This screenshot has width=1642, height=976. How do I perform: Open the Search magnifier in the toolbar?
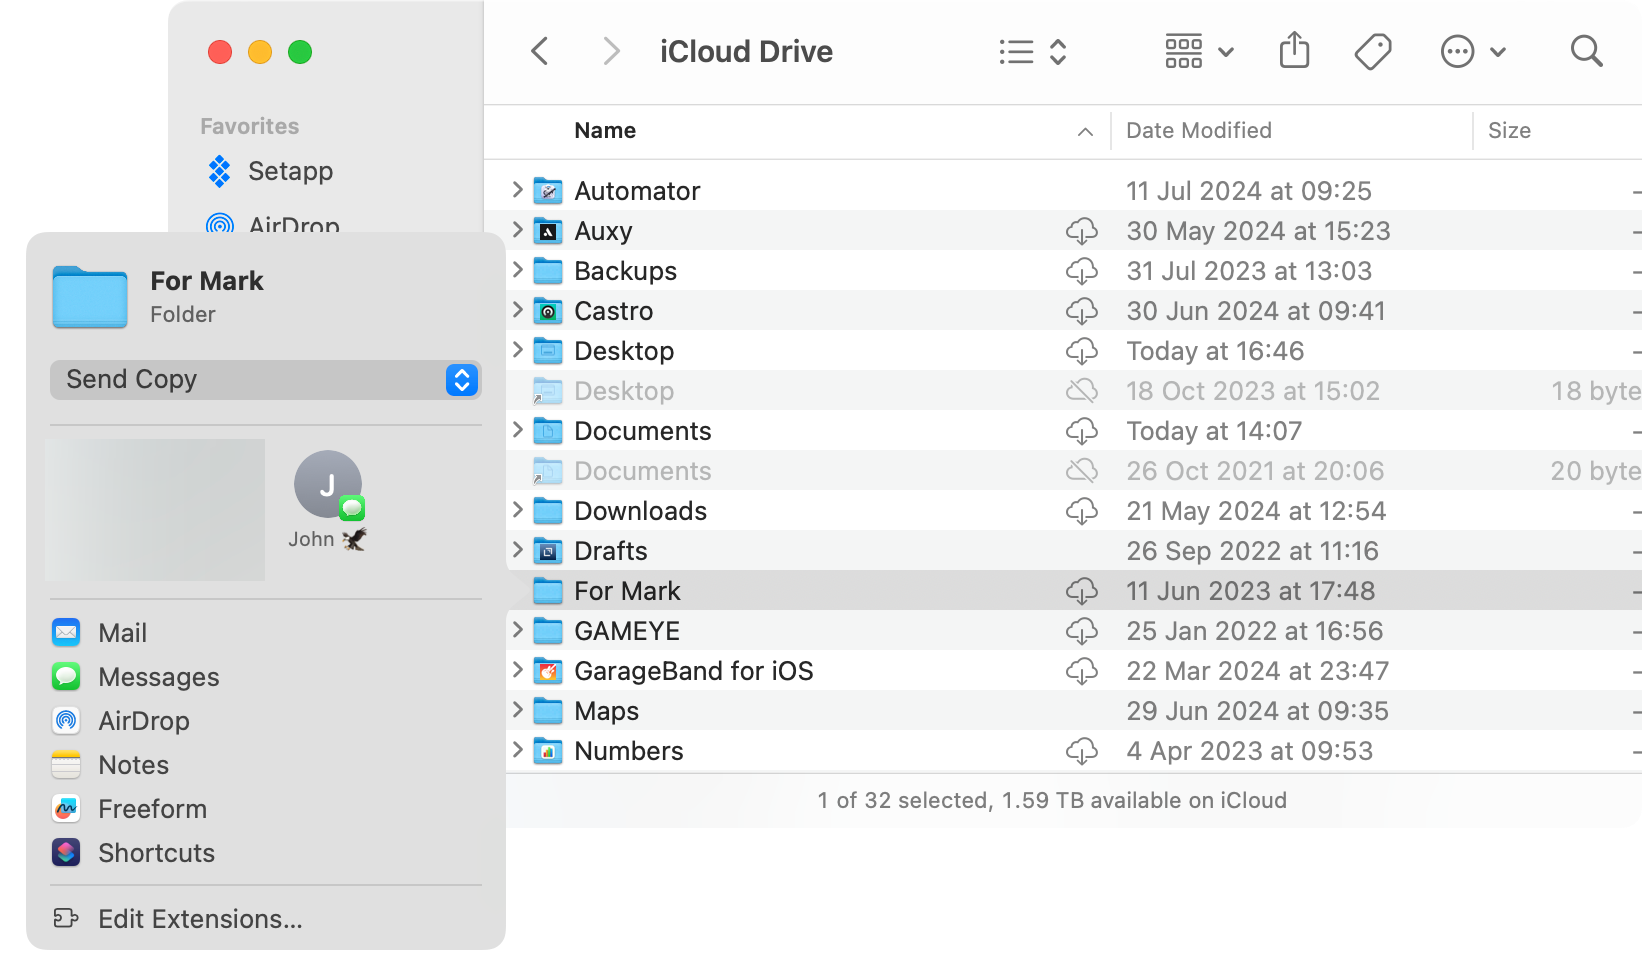(x=1586, y=50)
